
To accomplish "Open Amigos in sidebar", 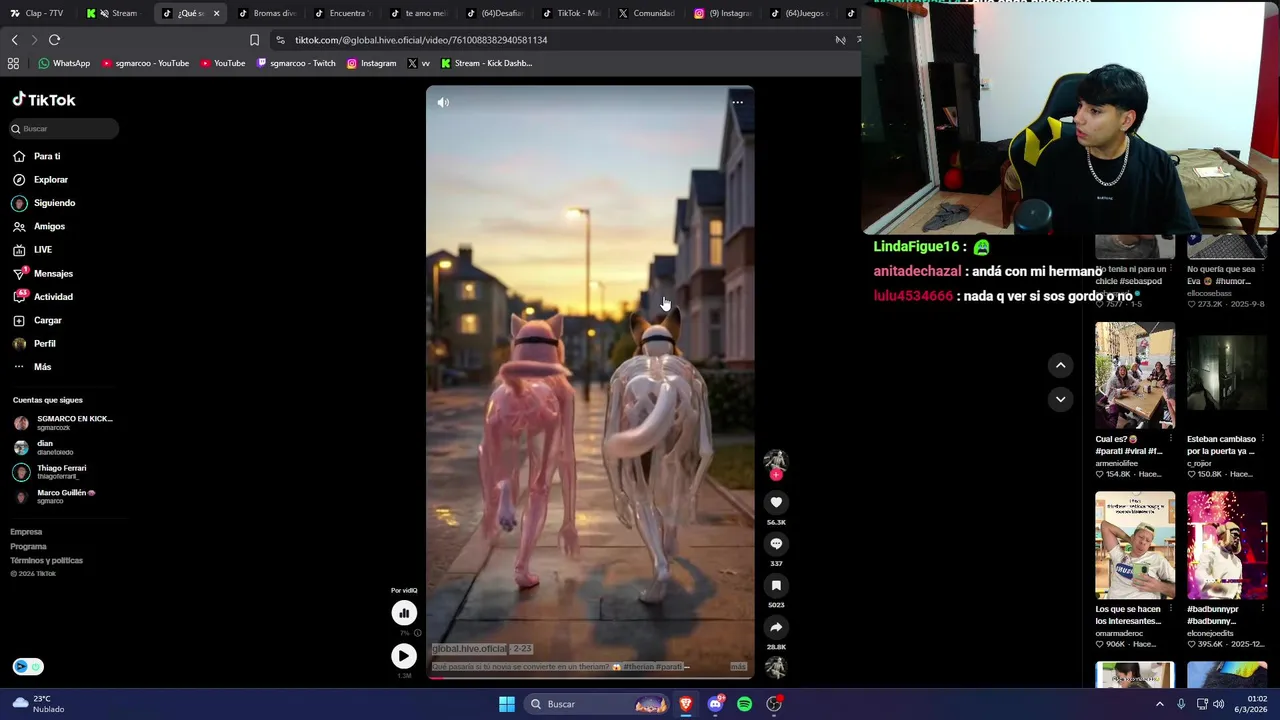I will tap(49, 227).
